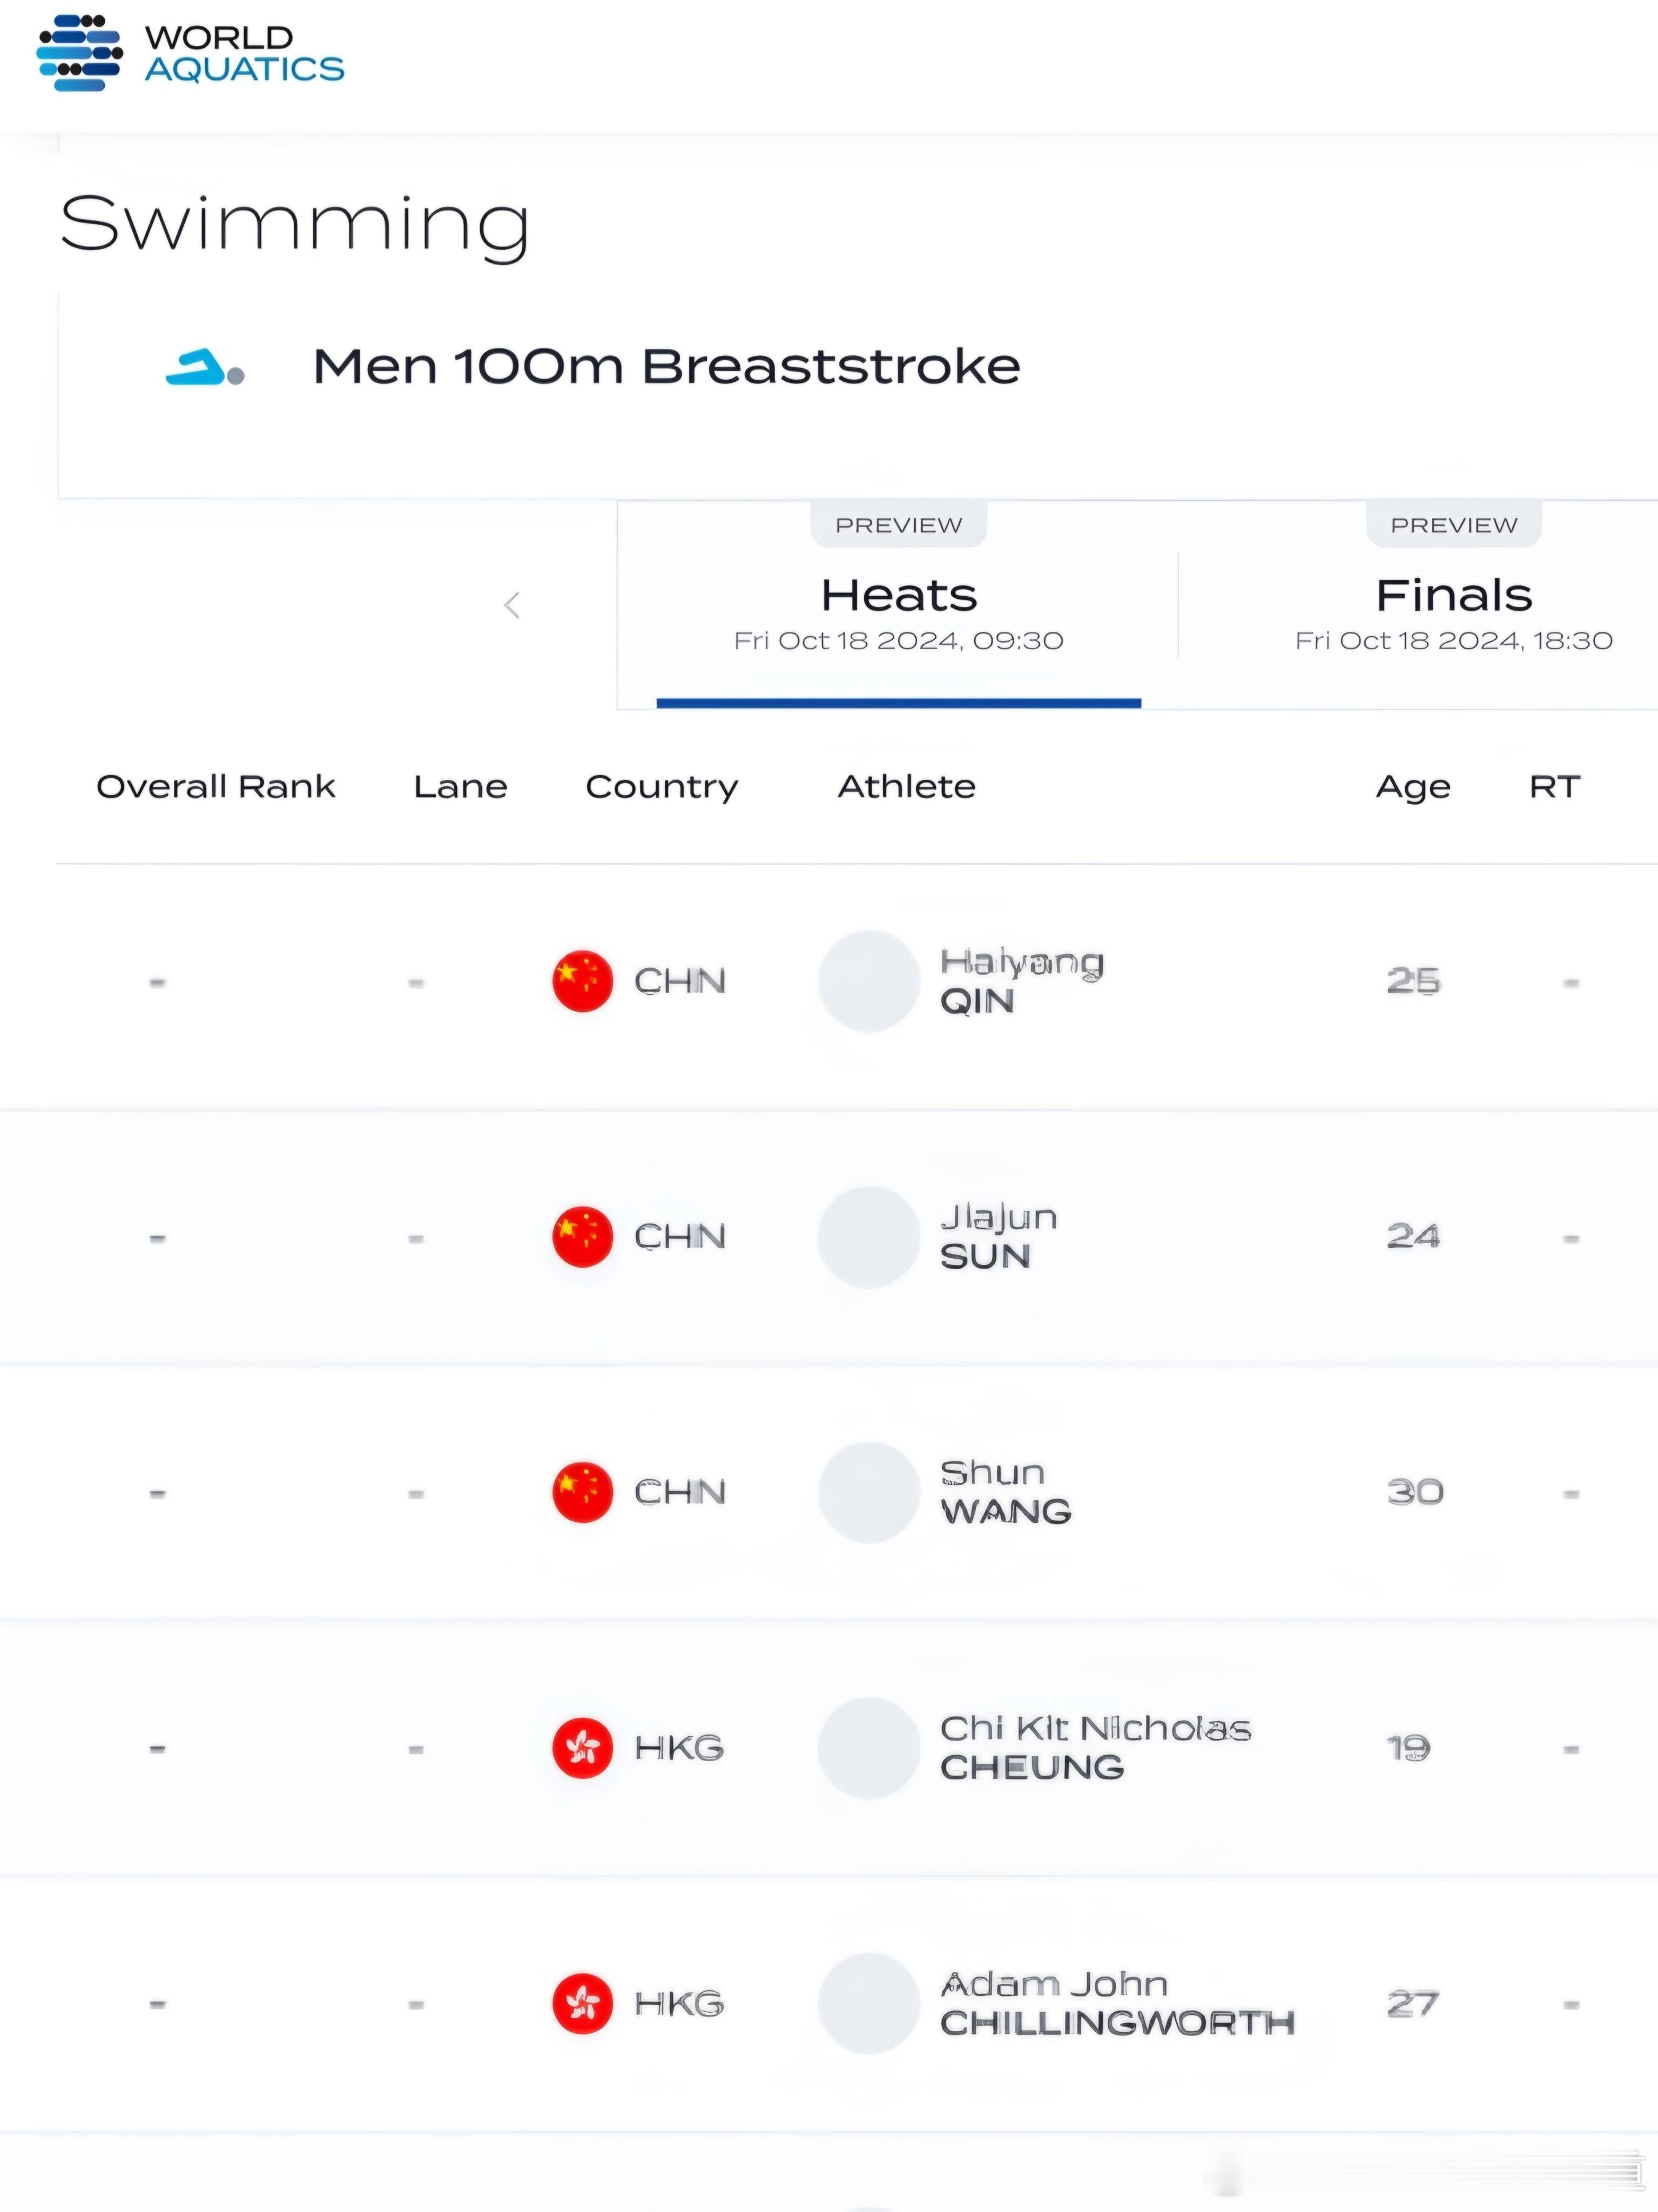Click Adam John Chillingworth's avatar placeholder
This screenshot has height=2212, width=1658.
869,2003
